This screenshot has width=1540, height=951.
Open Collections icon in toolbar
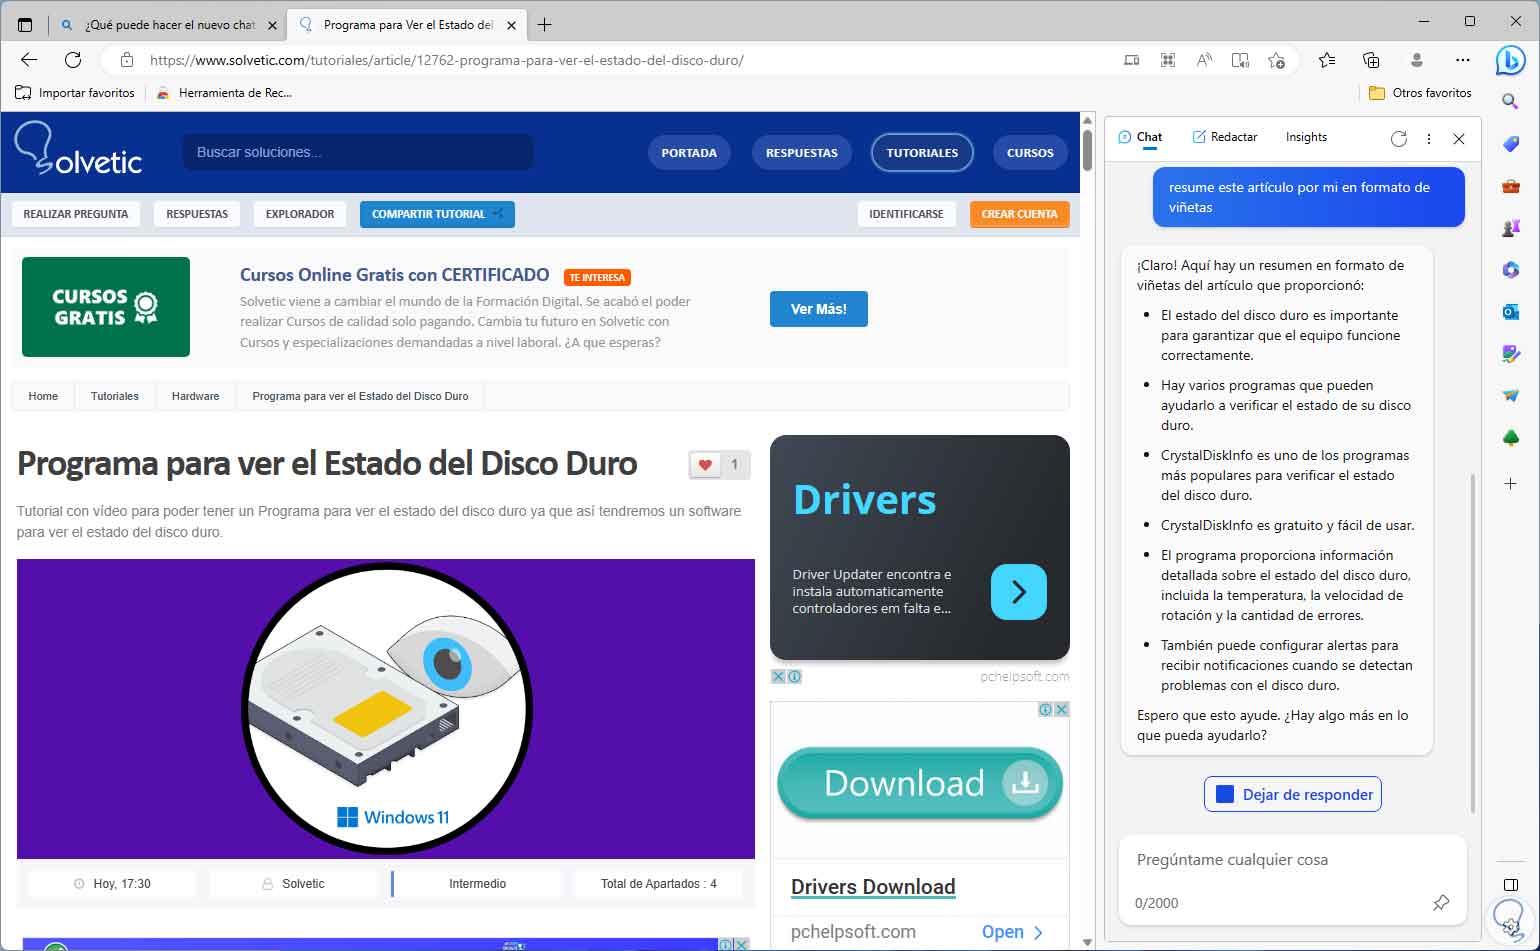pyautogui.click(x=1371, y=60)
